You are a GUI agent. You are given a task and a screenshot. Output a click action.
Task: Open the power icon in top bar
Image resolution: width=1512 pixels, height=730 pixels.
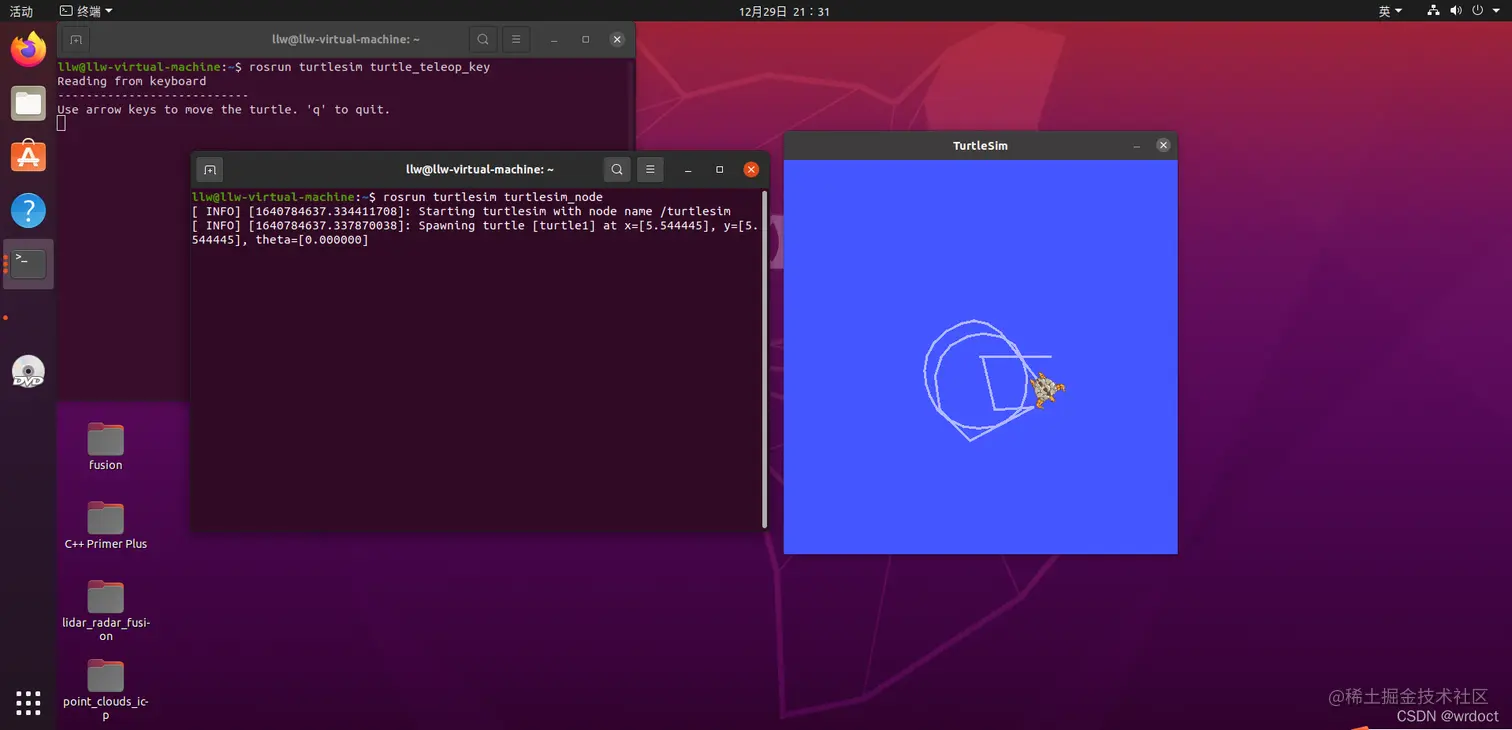1477,11
